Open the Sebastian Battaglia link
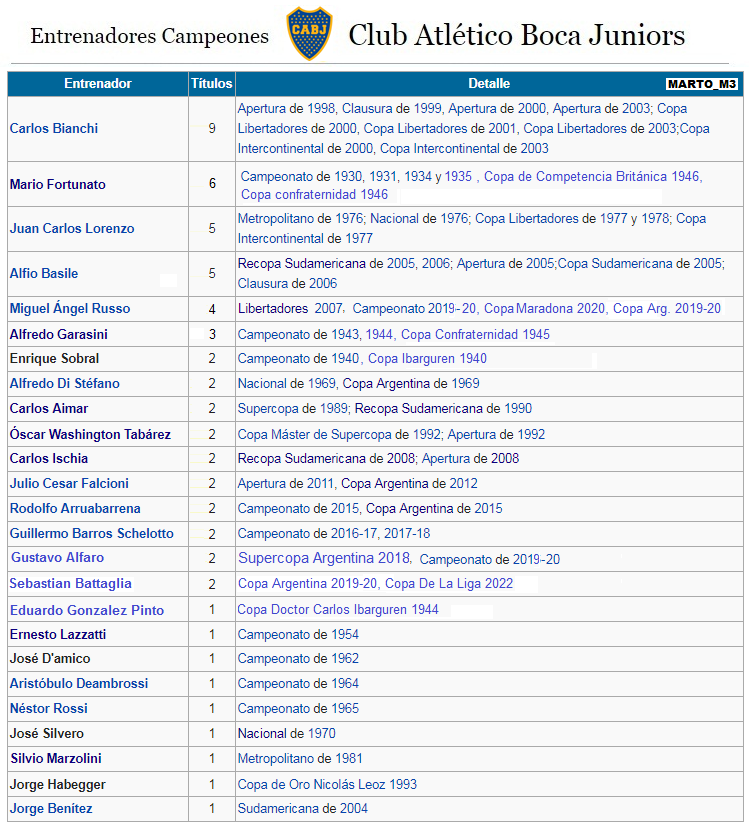 71,583
